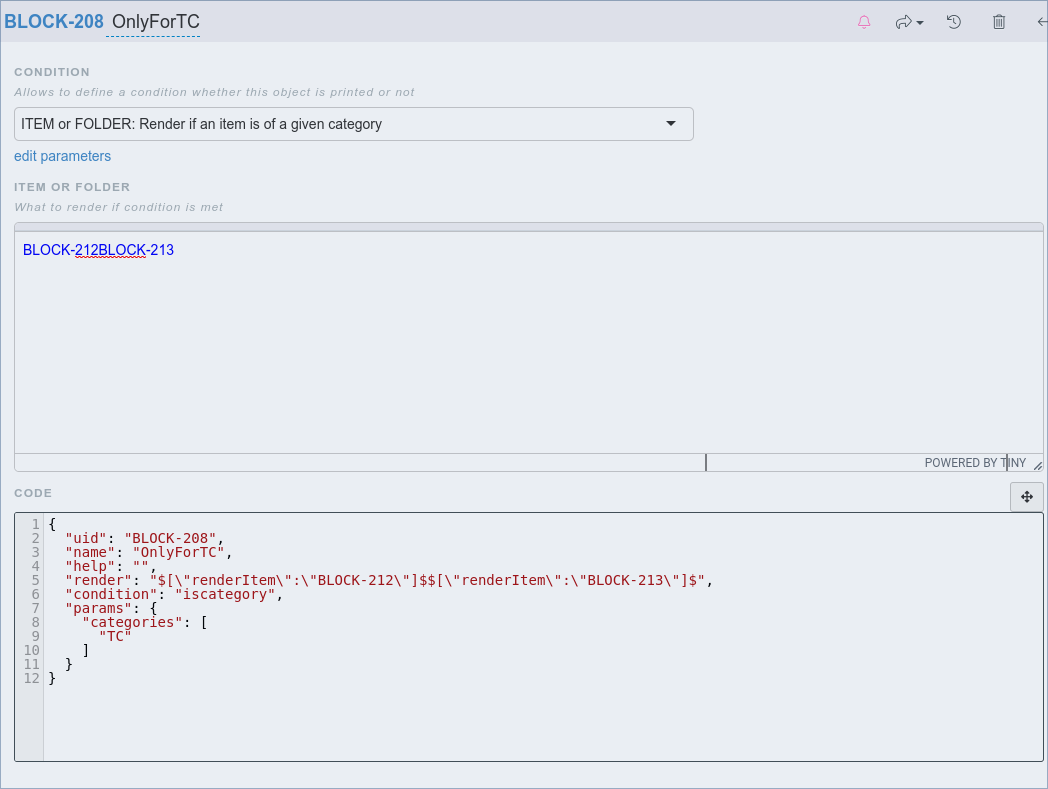Open the item history clock icon
Image resolution: width=1048 pixels, height=789 pixels.
[954, 22]
